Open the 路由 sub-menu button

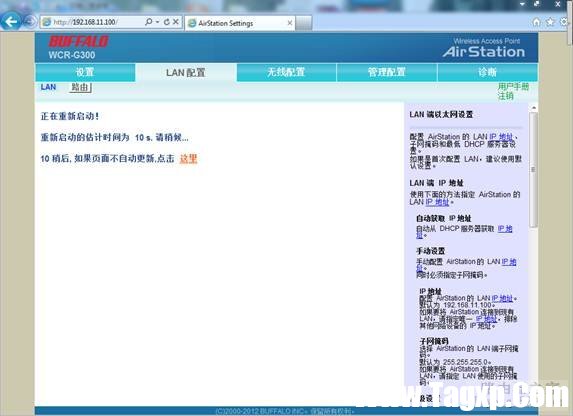coord(80,87)
